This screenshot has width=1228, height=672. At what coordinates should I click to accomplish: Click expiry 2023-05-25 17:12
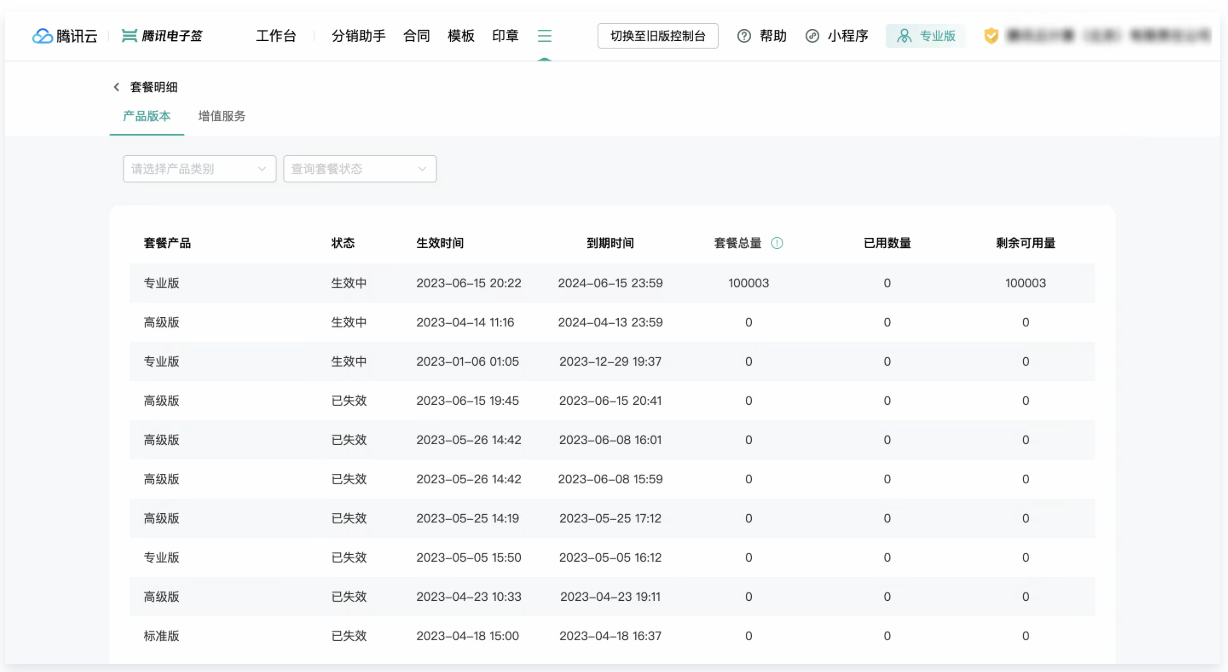click(x=610, y=518)
